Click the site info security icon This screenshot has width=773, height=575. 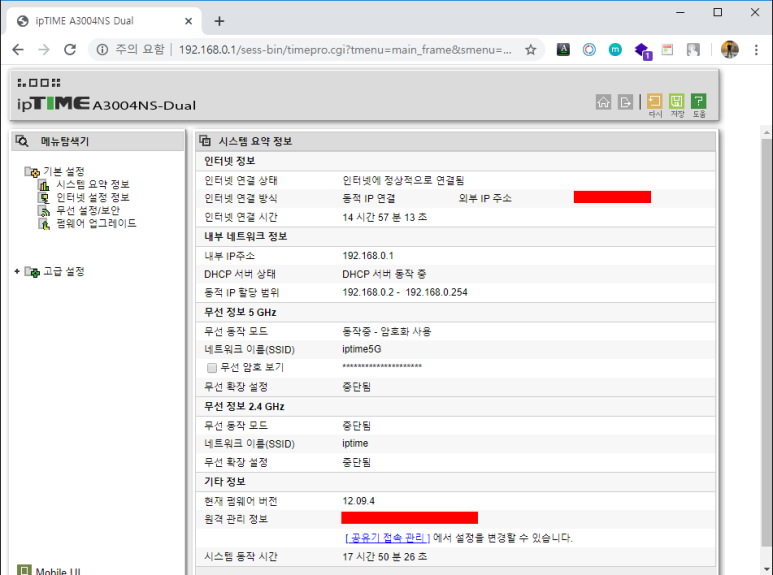(x=102, y=49)
